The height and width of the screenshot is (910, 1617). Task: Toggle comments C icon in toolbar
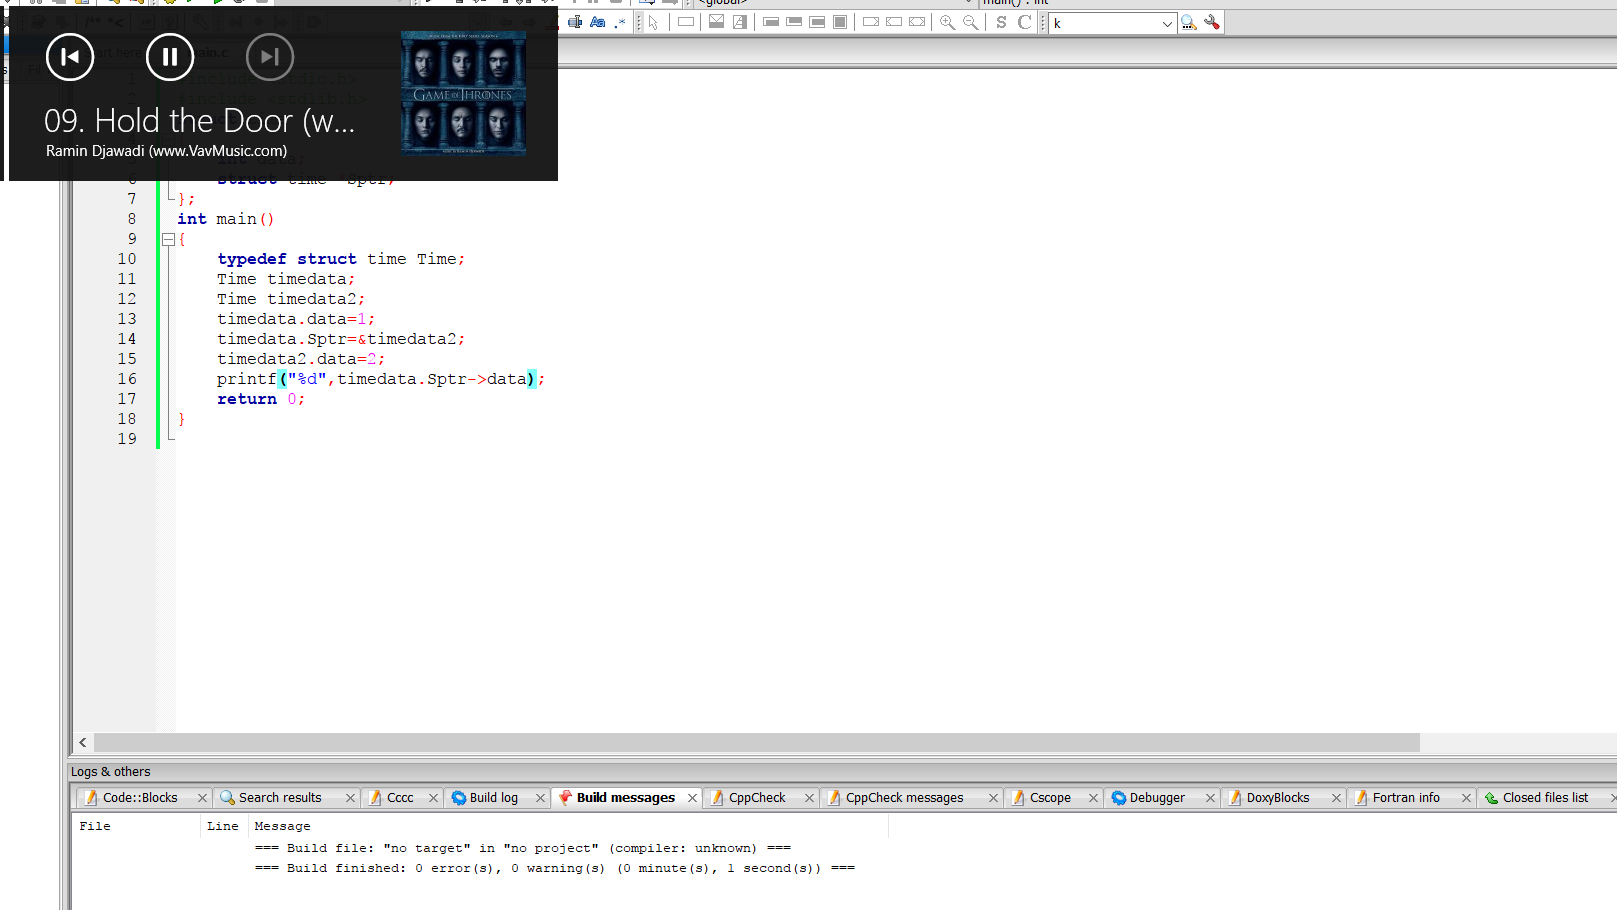click(1024, 22)
